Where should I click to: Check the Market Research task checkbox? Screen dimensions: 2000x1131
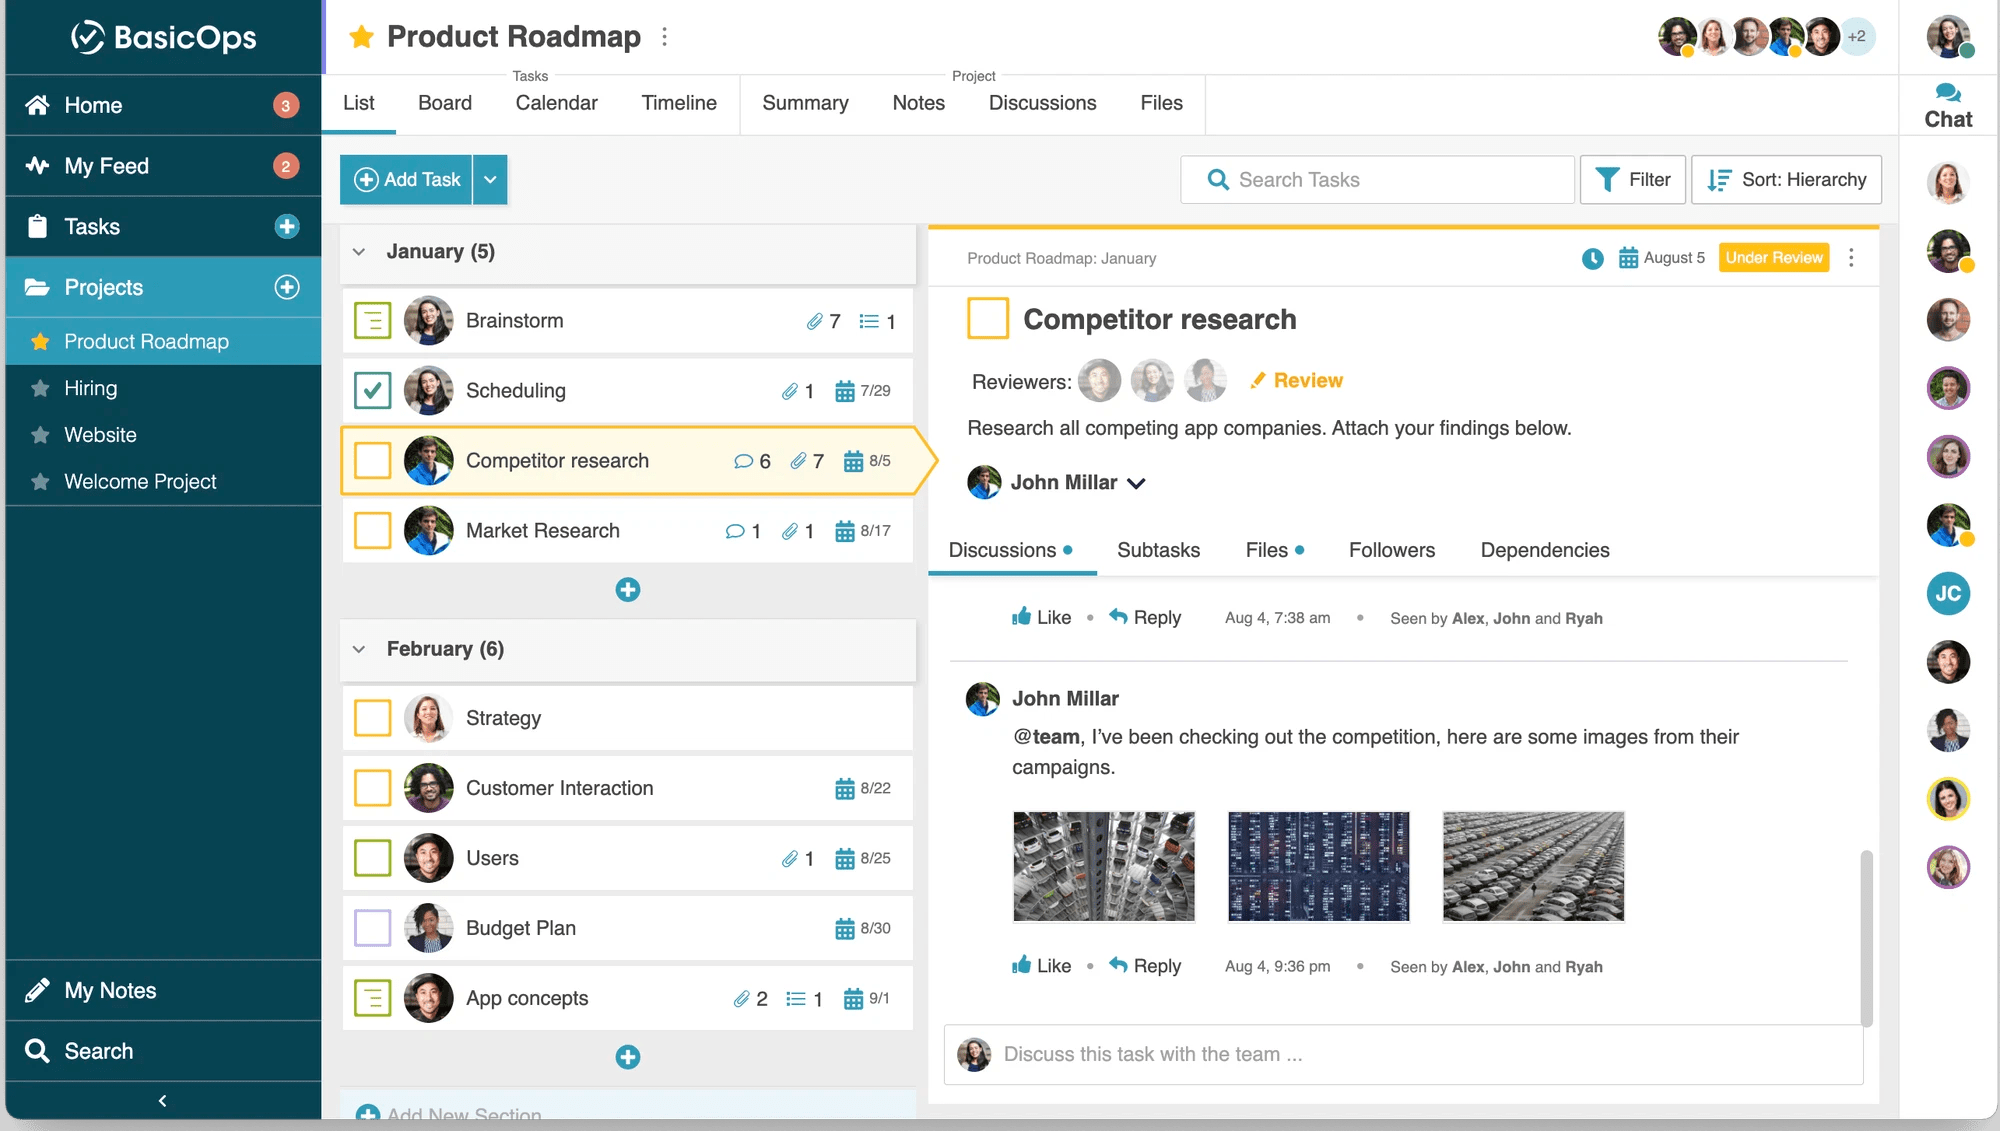tap(372, 531)
